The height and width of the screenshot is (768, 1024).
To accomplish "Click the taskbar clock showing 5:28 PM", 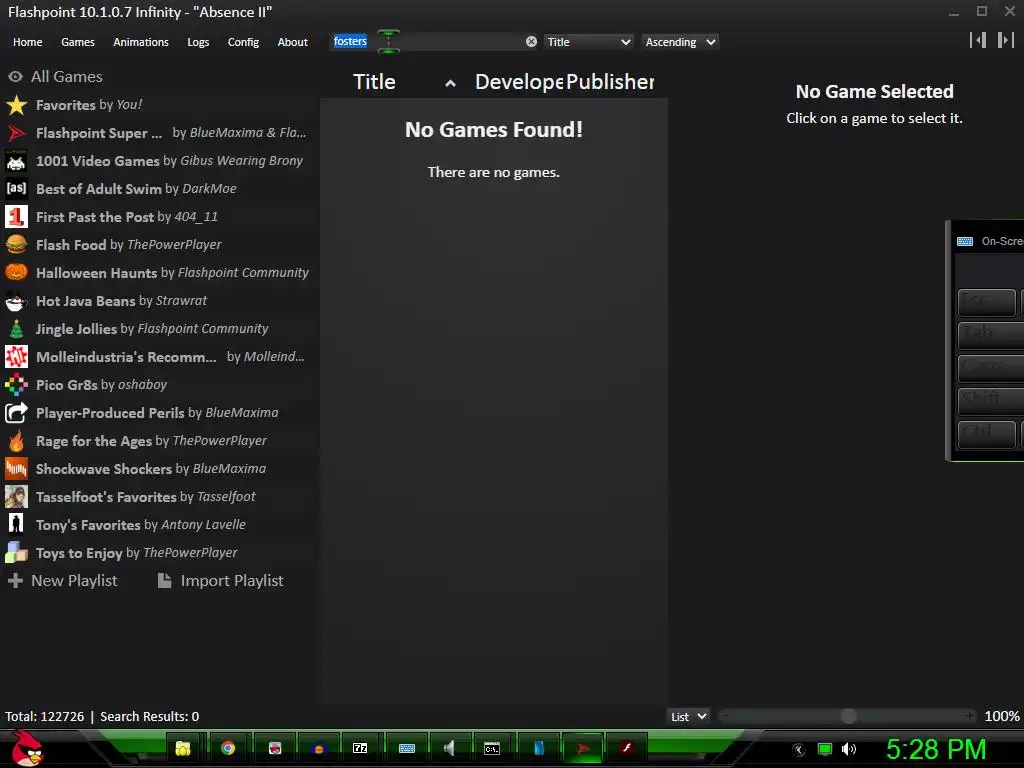I will [936, 749].
